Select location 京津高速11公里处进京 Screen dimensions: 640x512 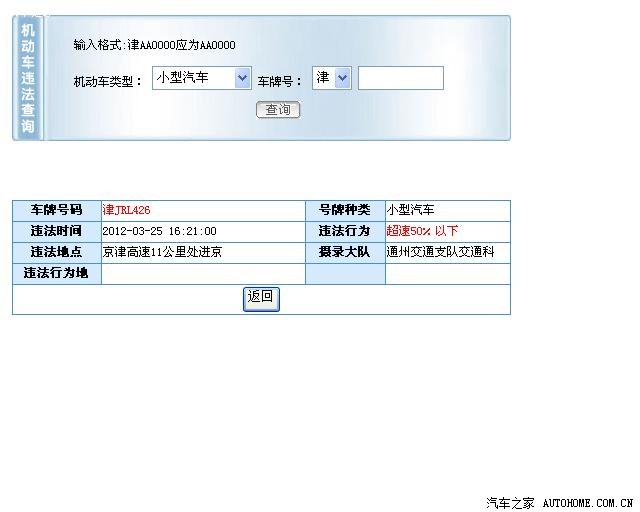click(162, 252)
